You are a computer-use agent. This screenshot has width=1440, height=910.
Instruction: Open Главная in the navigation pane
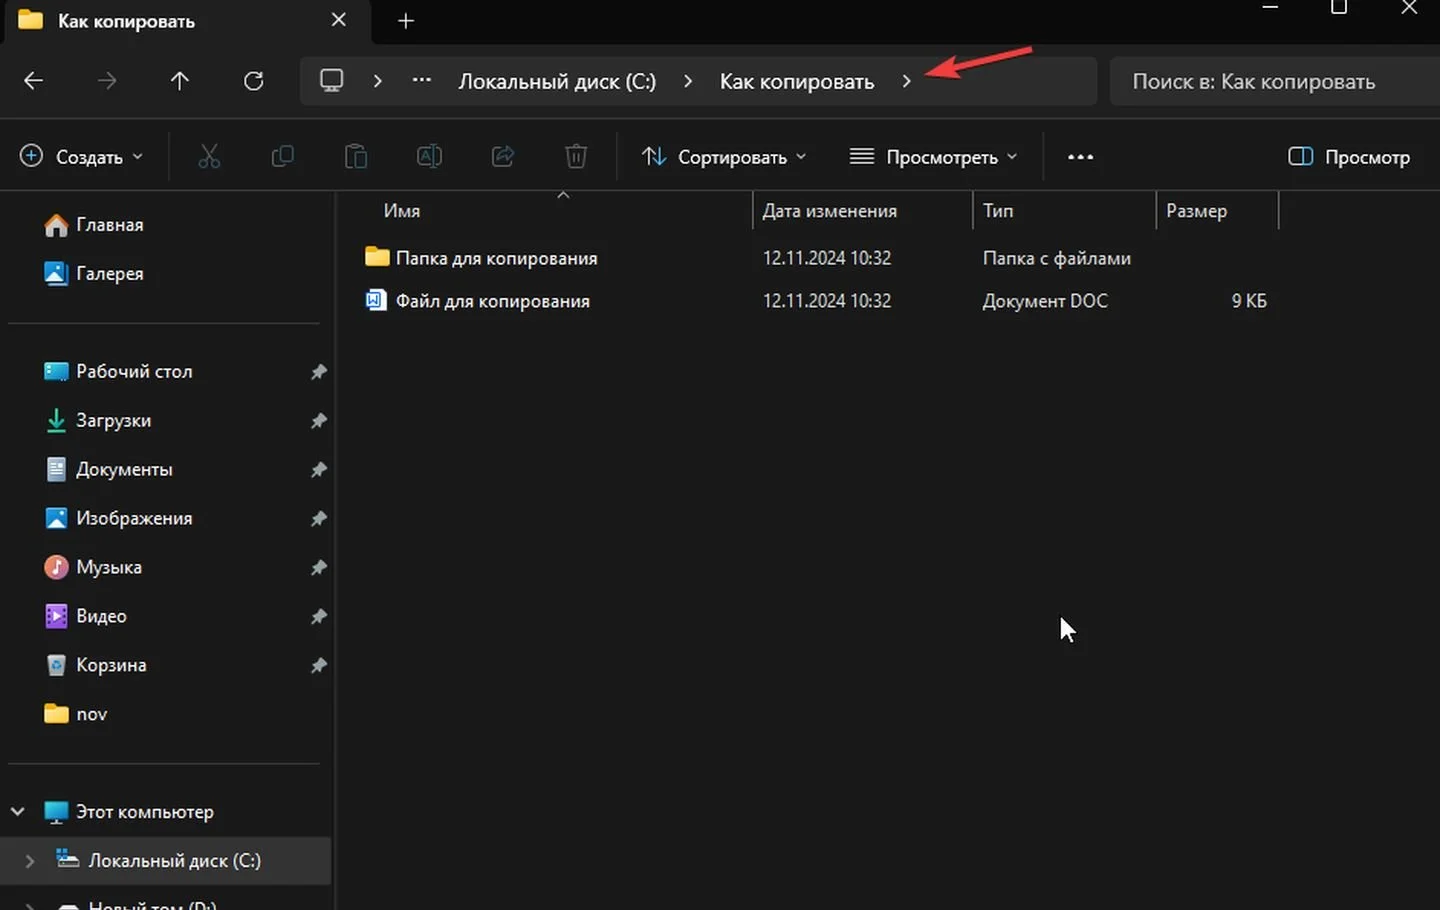pyautogui.click(x=109, y=225)
